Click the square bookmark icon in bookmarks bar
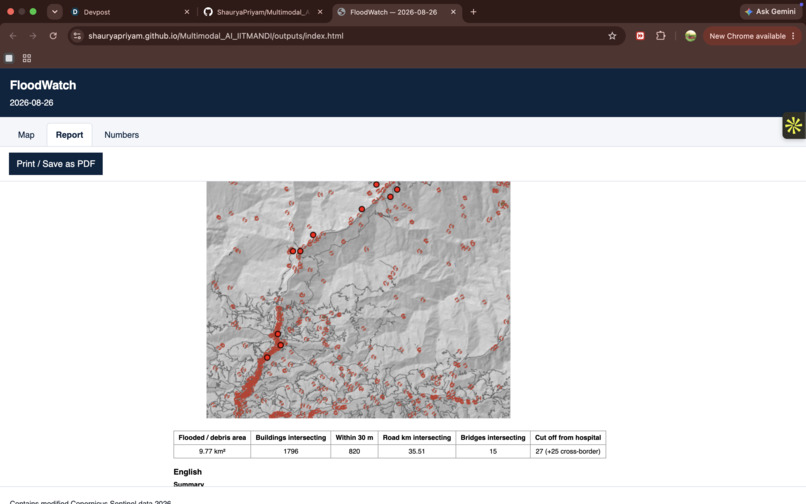 9,58
